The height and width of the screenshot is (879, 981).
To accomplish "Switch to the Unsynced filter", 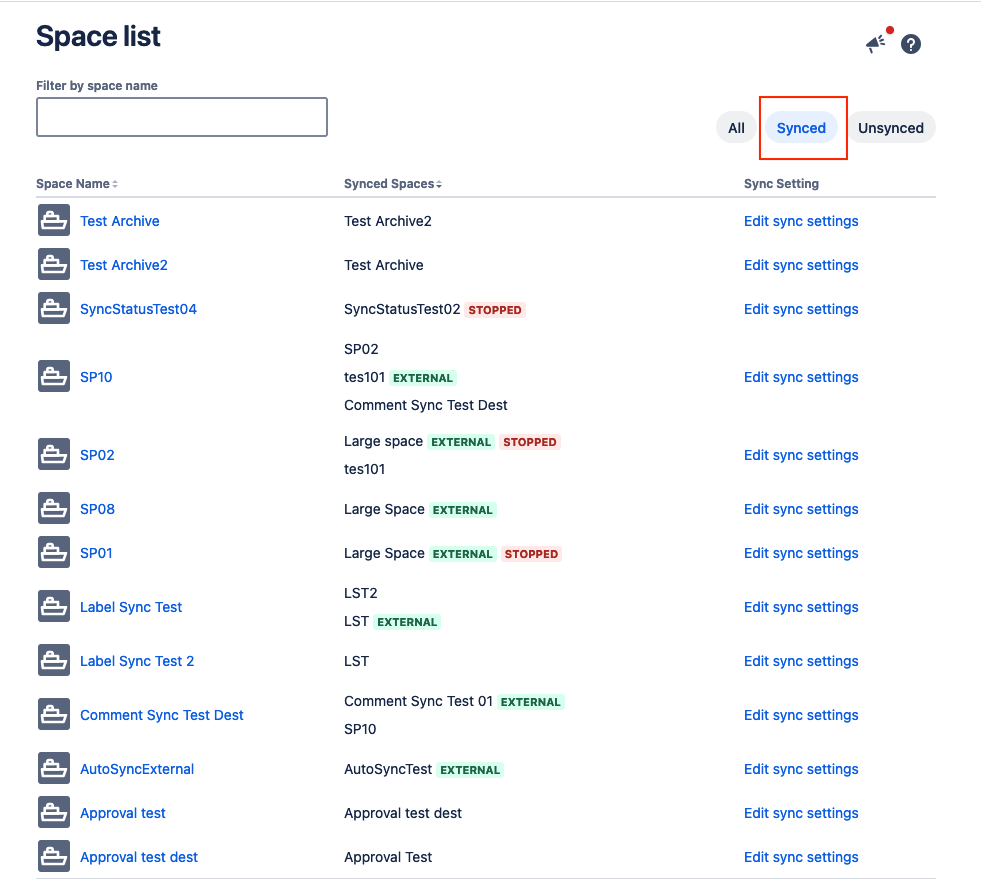I will pyautogui.click(x=890, y=128).
